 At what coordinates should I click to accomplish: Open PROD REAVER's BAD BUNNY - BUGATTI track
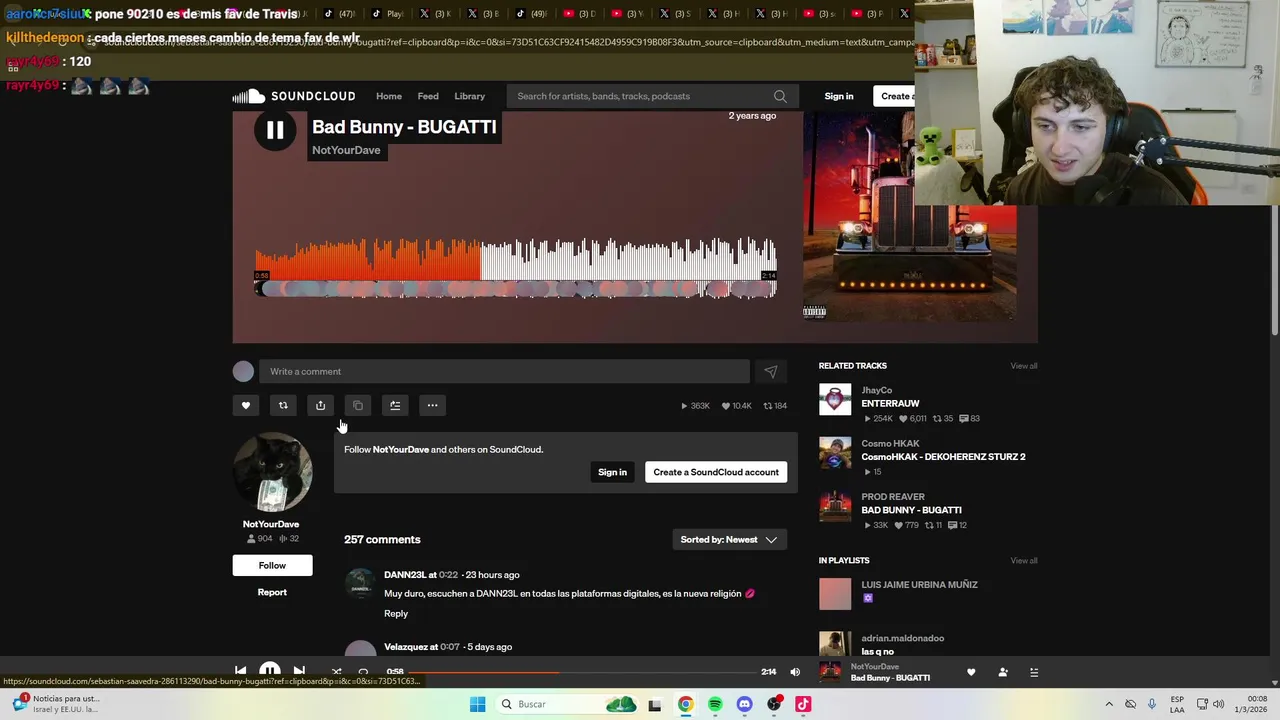tap(911, 510)
